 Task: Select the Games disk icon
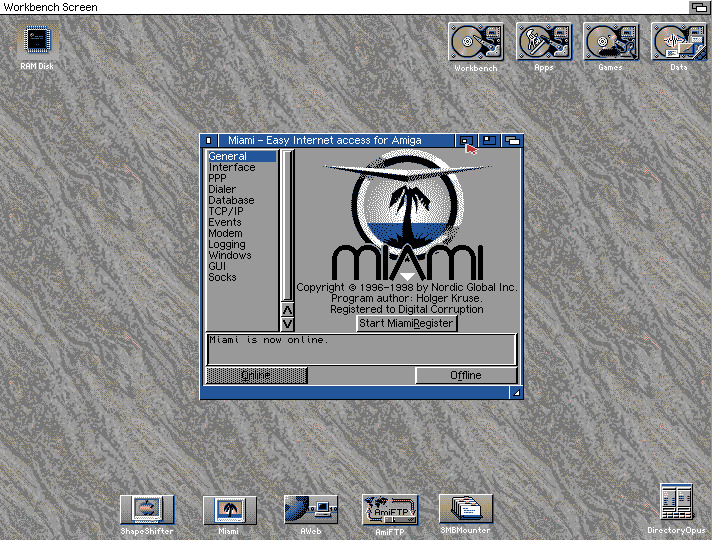pyautogui.click(x=611, y=42)
